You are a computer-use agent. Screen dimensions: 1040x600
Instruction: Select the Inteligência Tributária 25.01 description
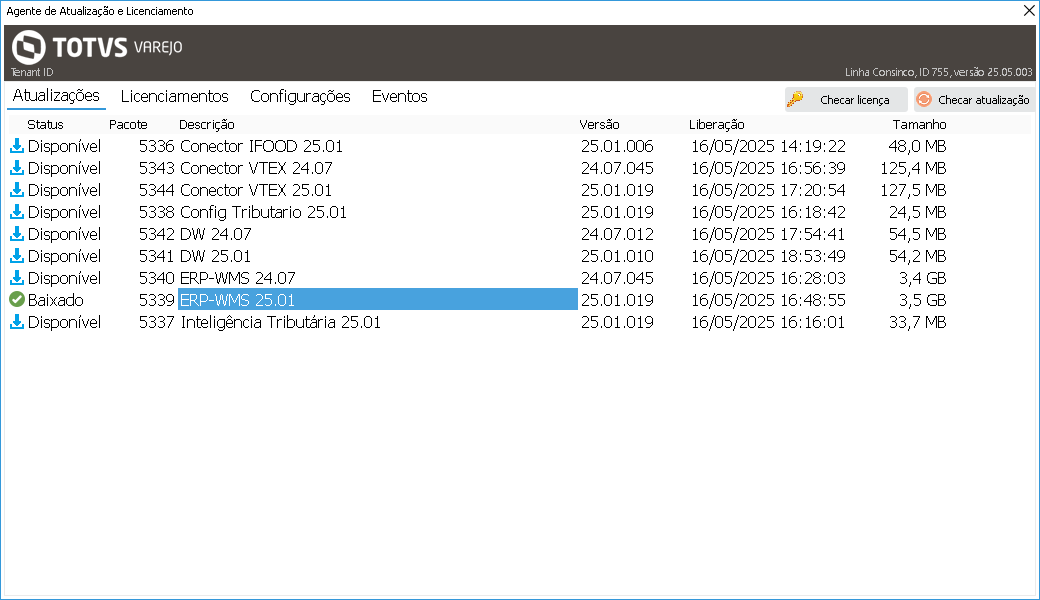coord(281,322)
